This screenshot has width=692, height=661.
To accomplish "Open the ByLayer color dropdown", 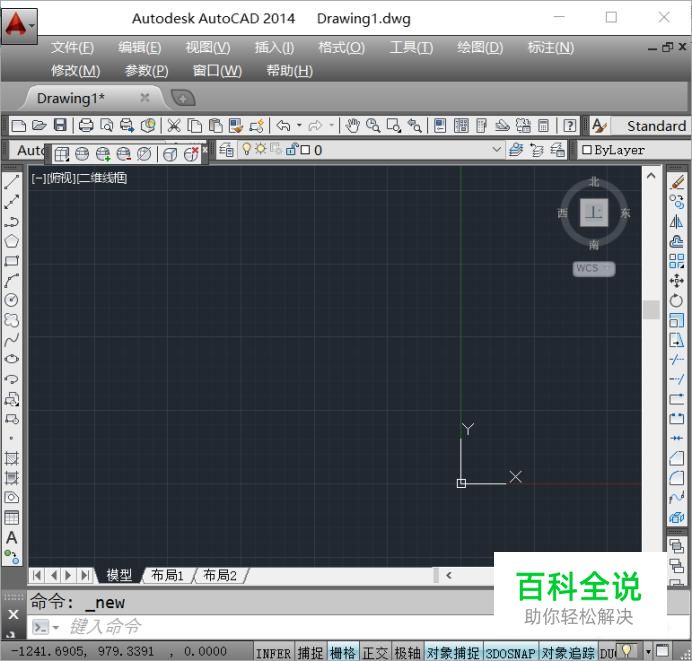I will point(634,150).
